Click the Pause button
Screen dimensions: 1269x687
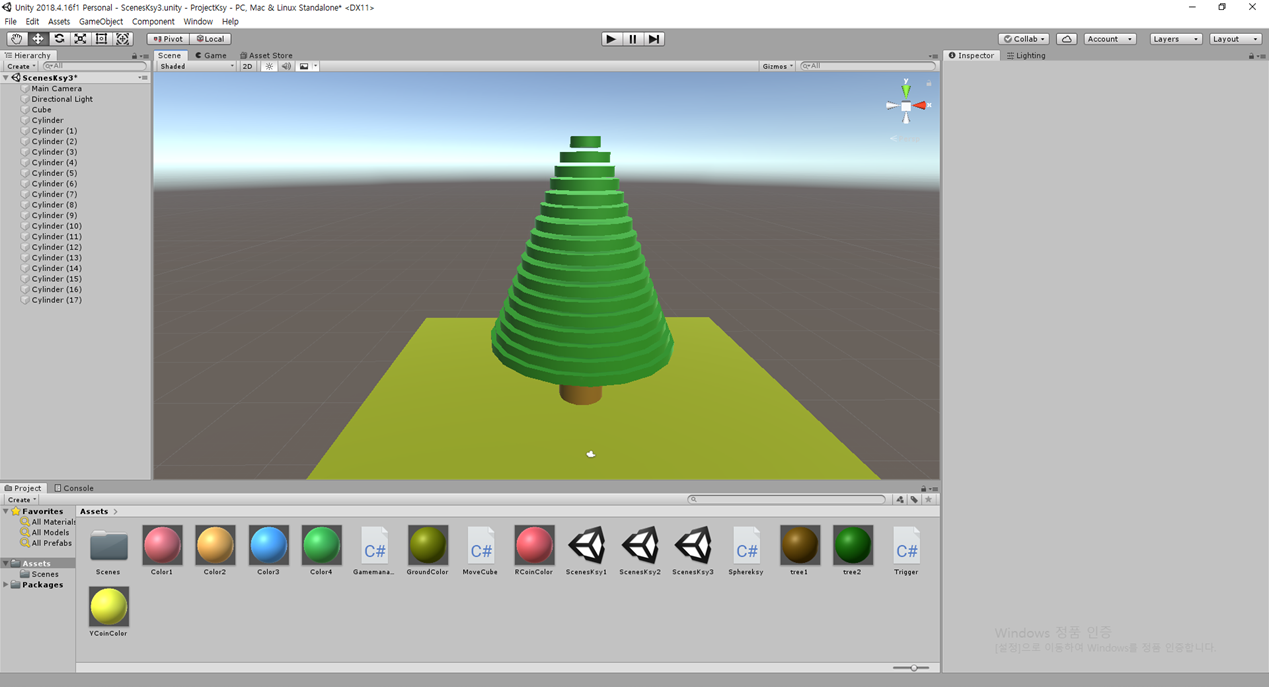point(633,39)
